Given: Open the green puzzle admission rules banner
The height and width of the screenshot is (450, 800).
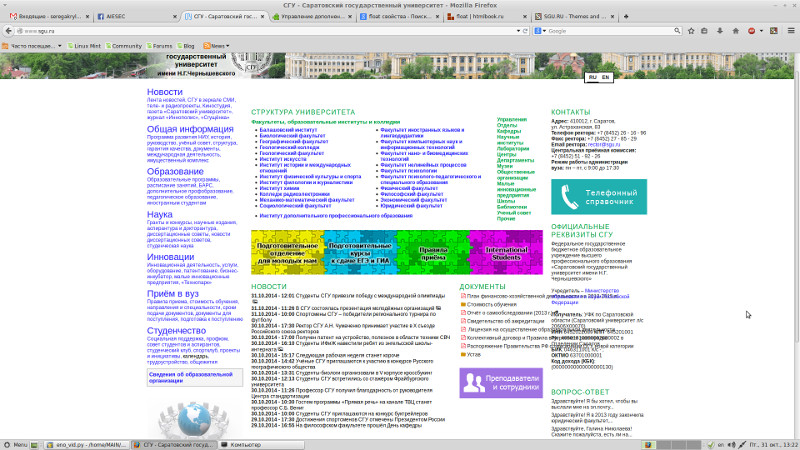Looking at the screenshot, I should pyautogui.click(x=433, y=253).
